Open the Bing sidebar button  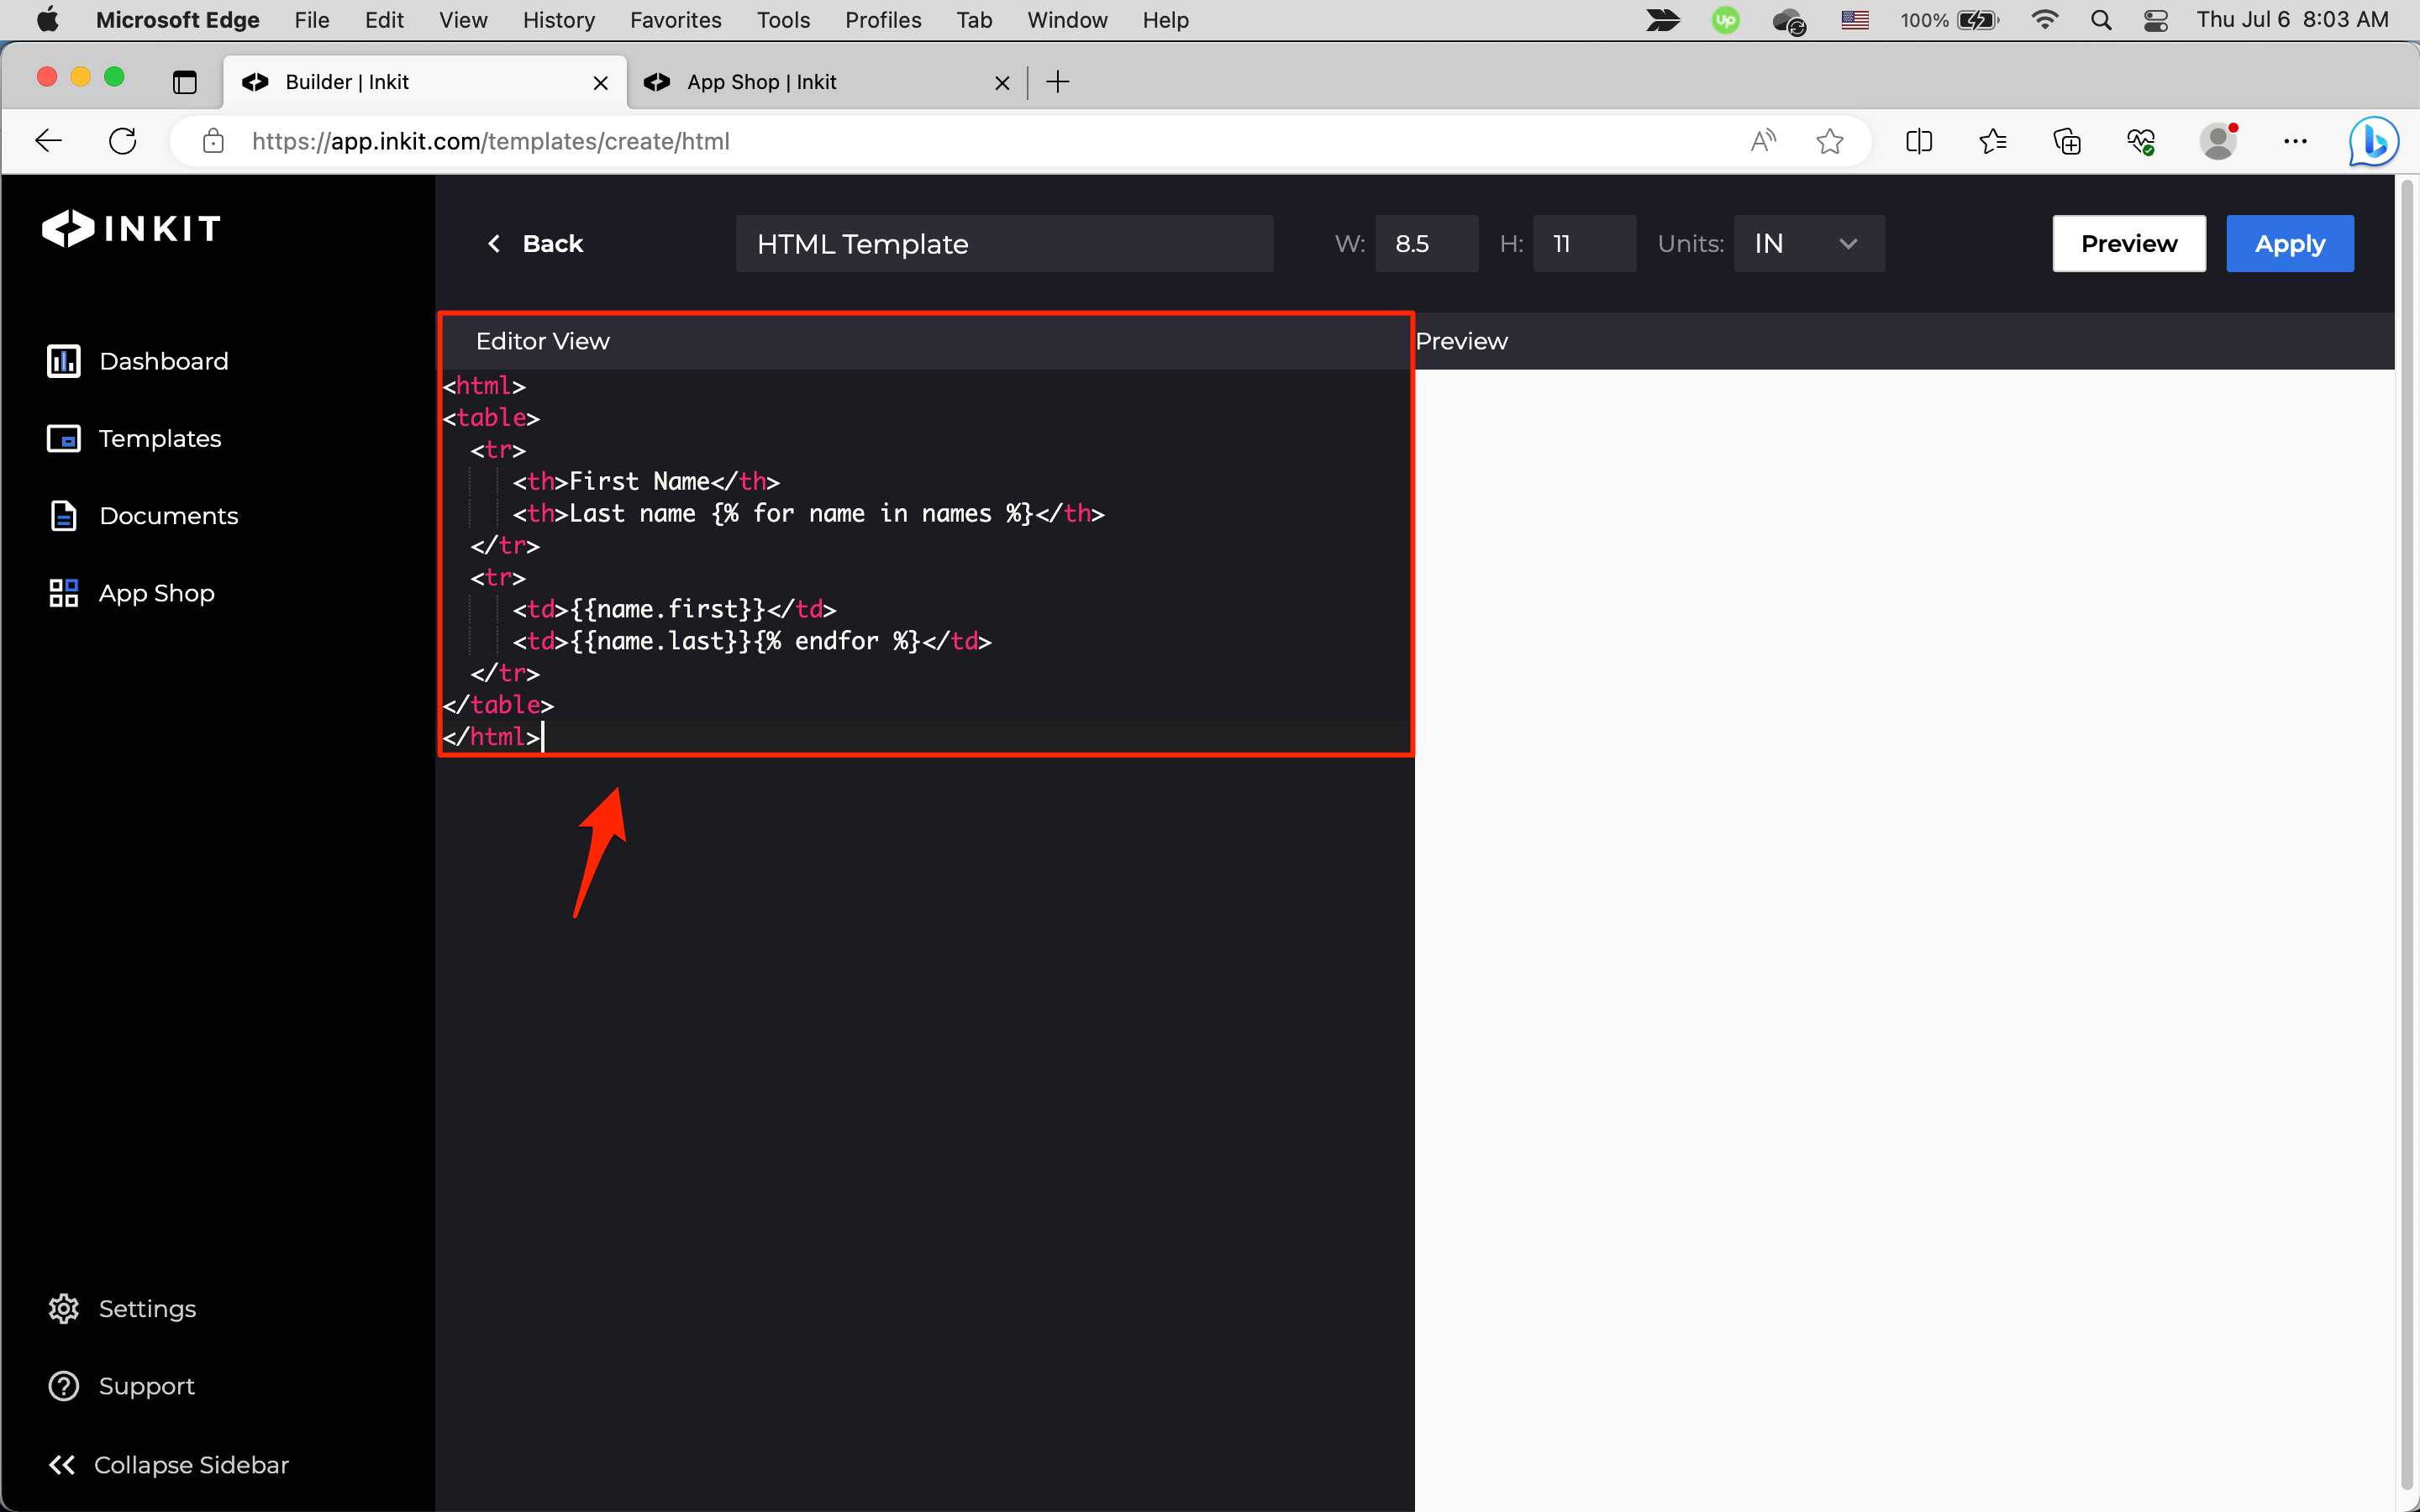point(2373,141)
